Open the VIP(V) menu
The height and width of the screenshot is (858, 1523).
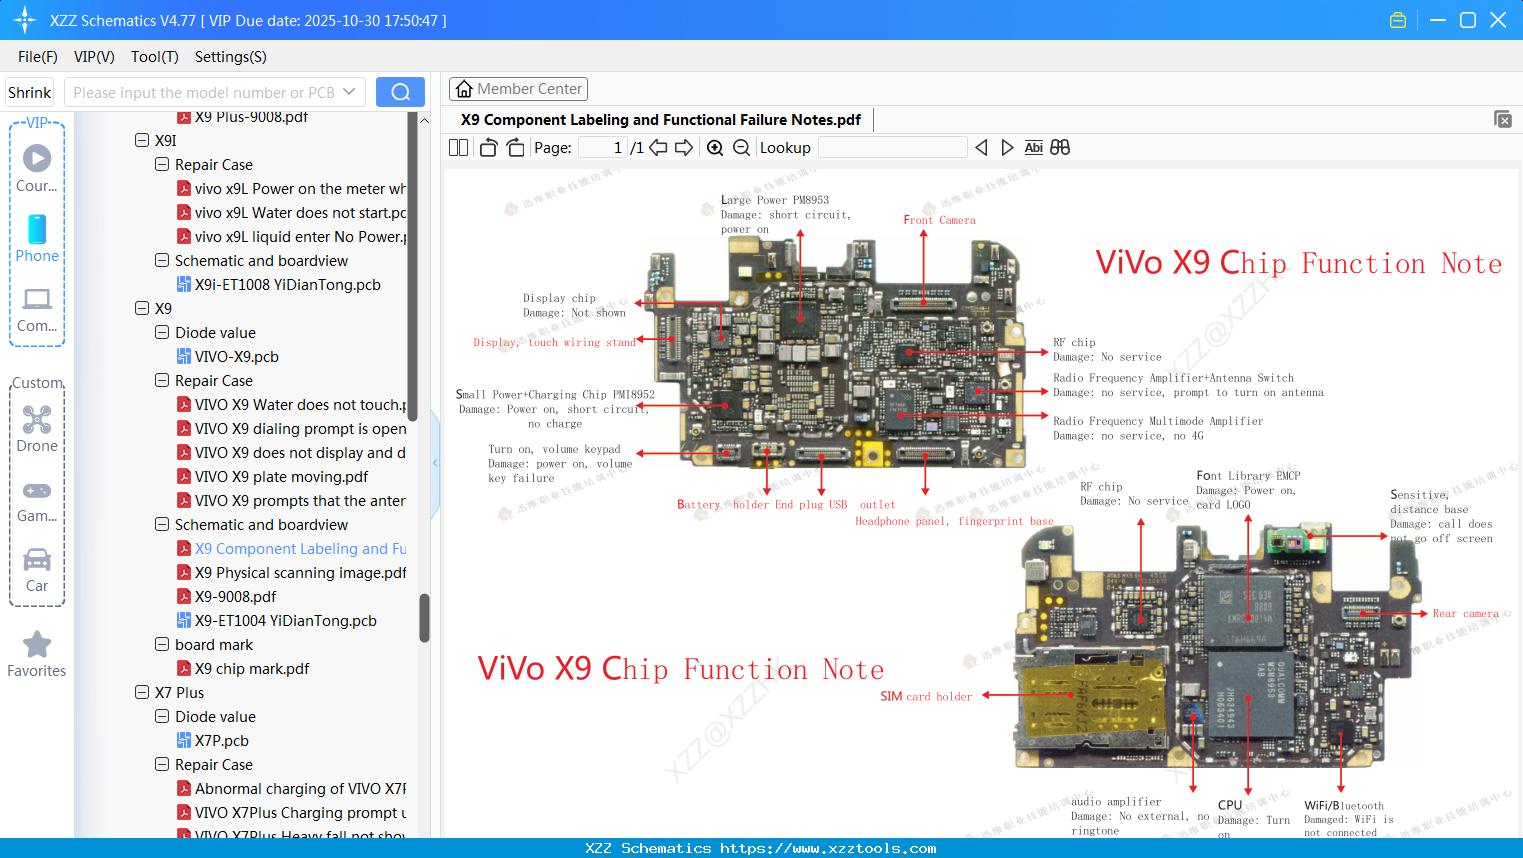[94, 57]
